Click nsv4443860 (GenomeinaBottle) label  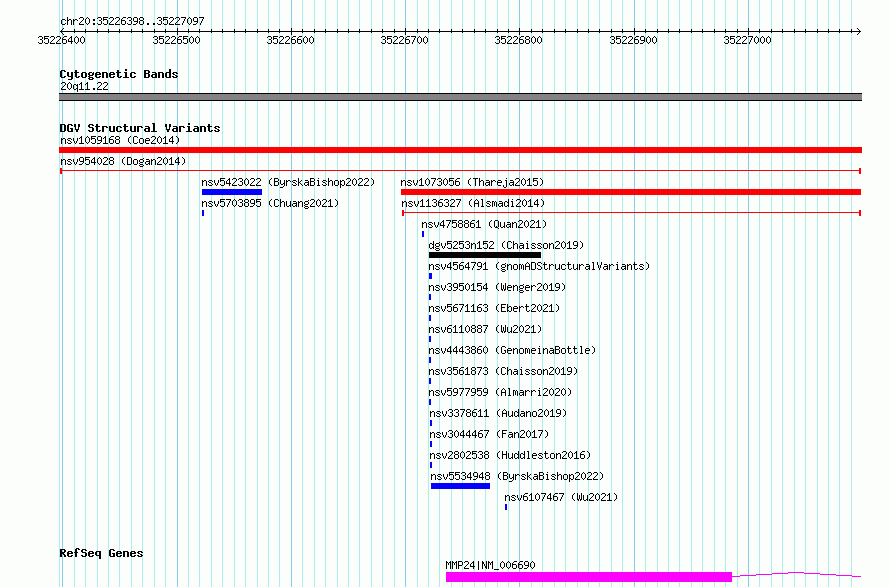pyautogui.click(x=513, y=350)
